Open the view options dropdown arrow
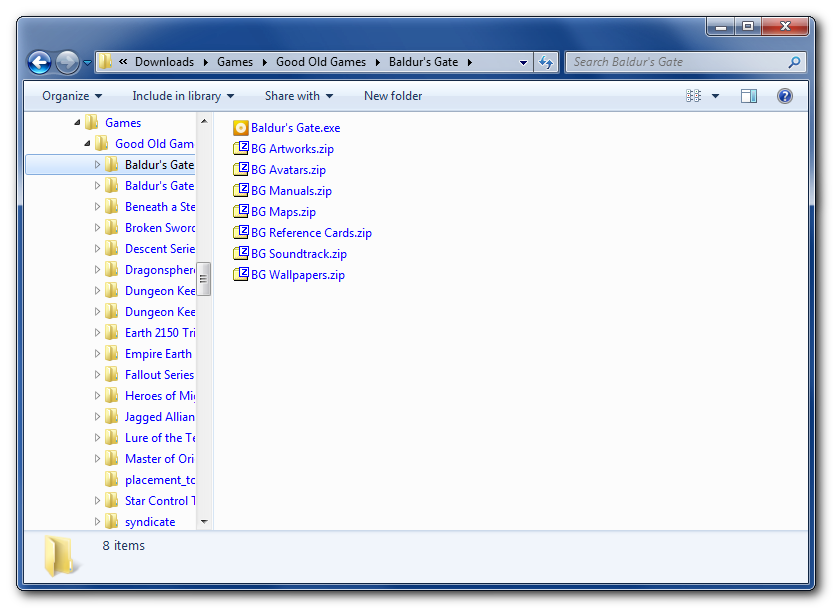 click(715, 96)
